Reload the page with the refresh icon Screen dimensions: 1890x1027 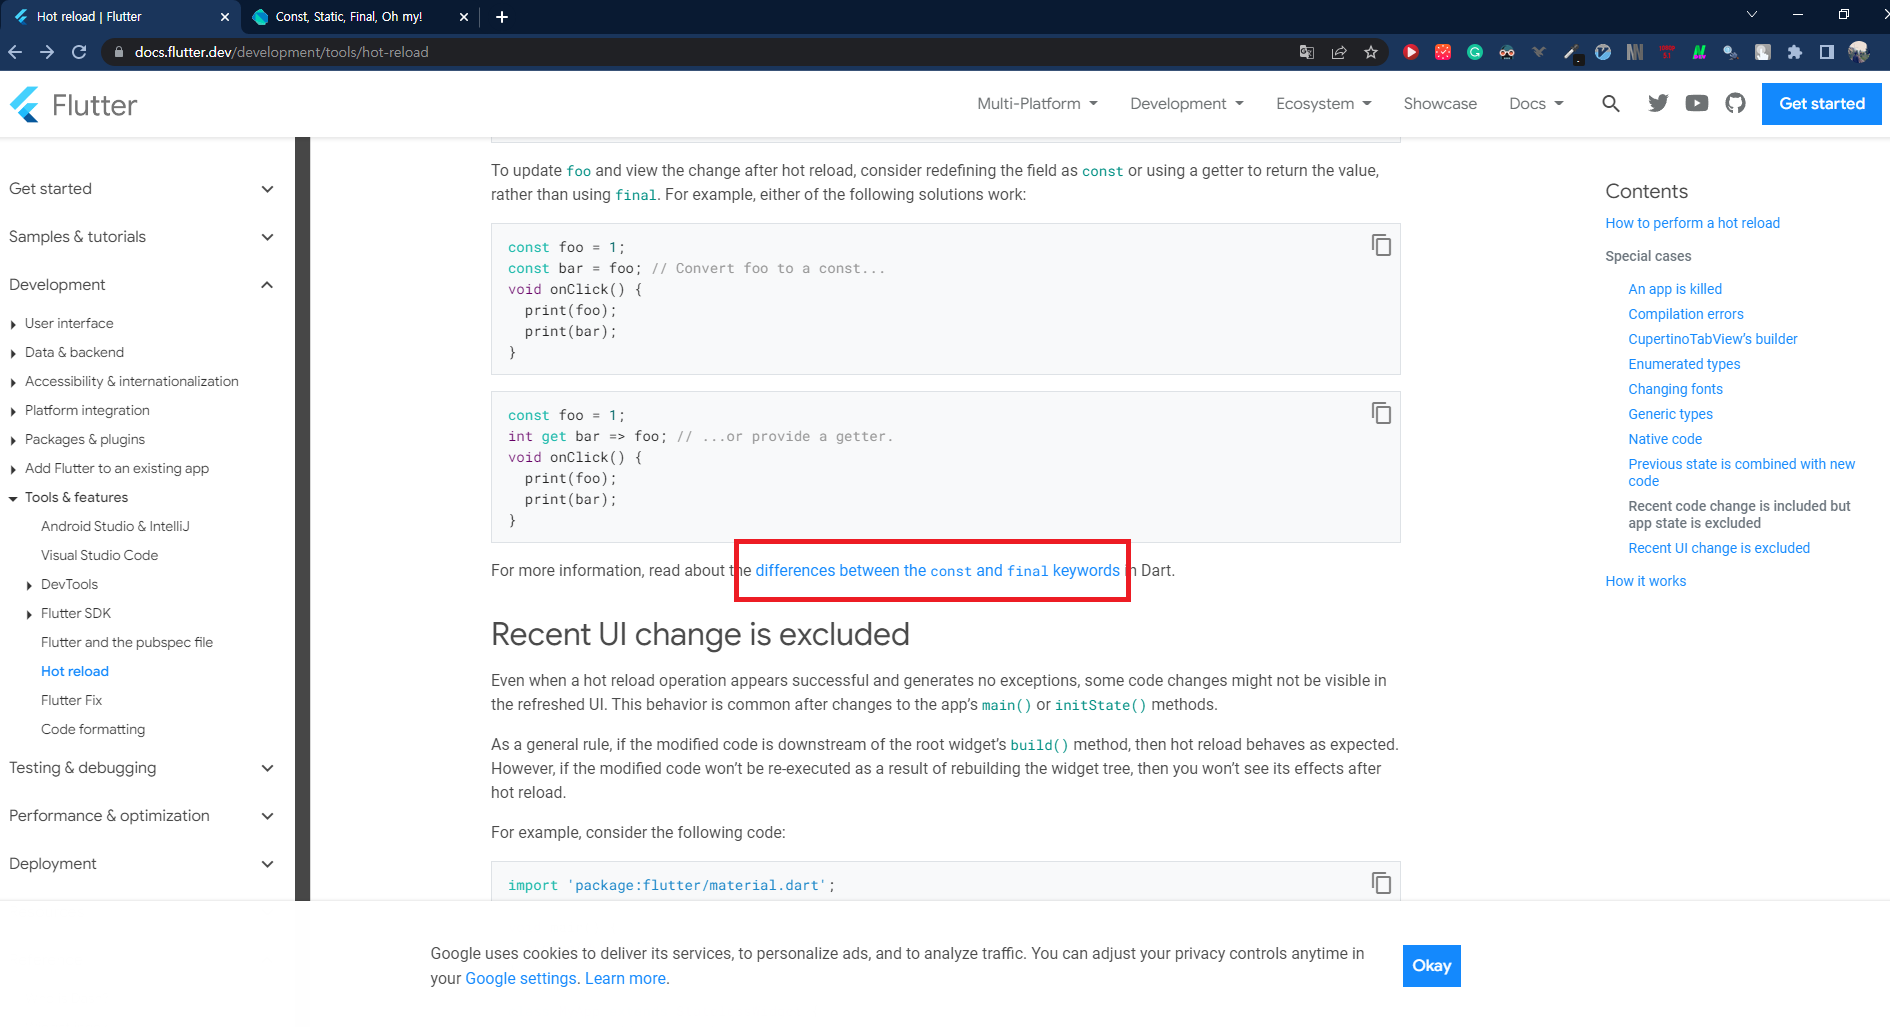pos(79,52)
